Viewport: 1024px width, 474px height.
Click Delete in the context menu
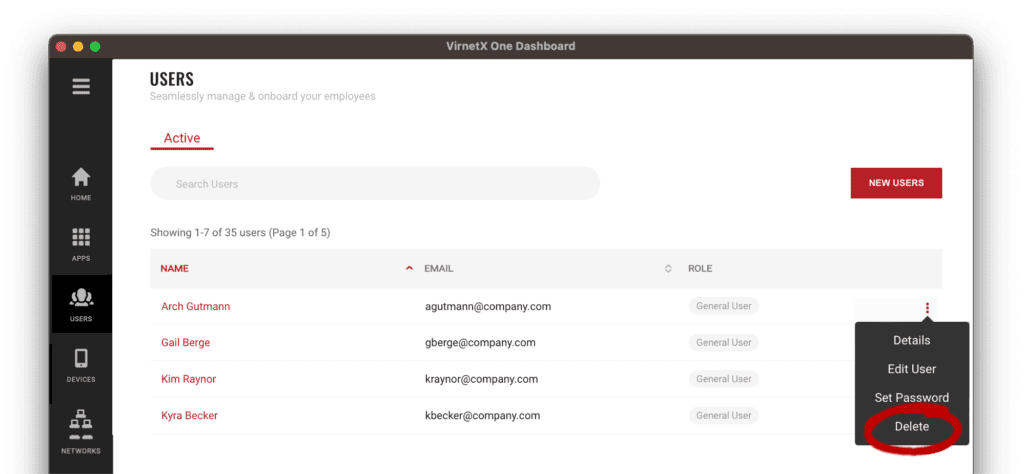pos(911,427)
